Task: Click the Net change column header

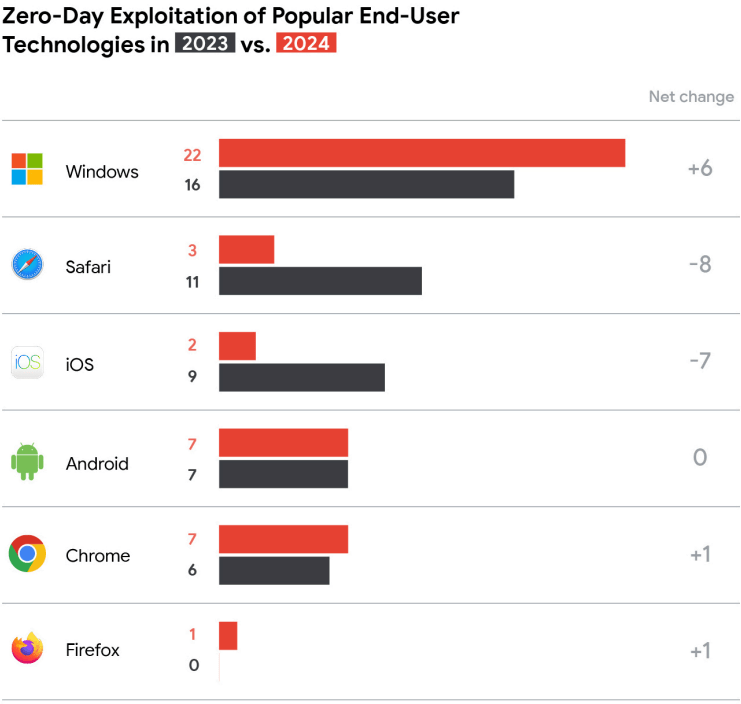Action: pos(691,97)
